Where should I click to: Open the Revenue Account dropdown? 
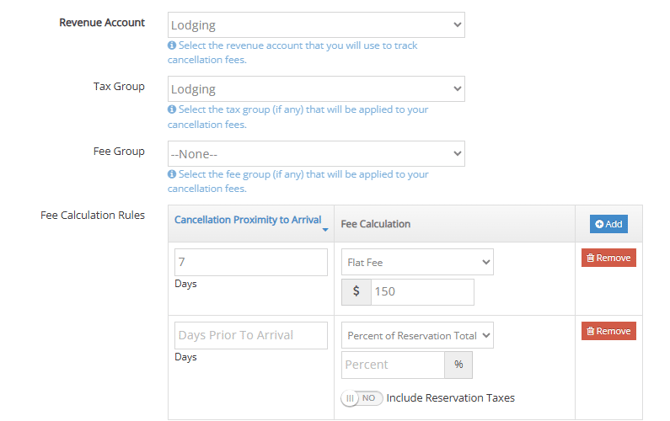[x=316, y=24]
